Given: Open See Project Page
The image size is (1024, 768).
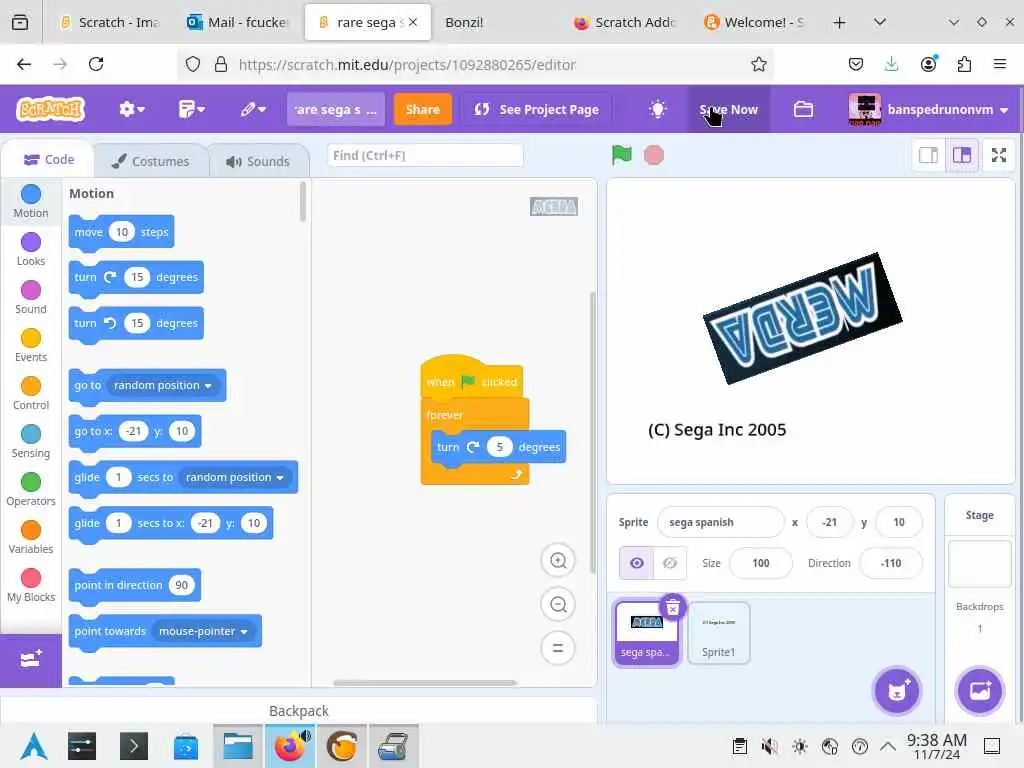Looking at the screenshot, I should (x=537, y=109).
